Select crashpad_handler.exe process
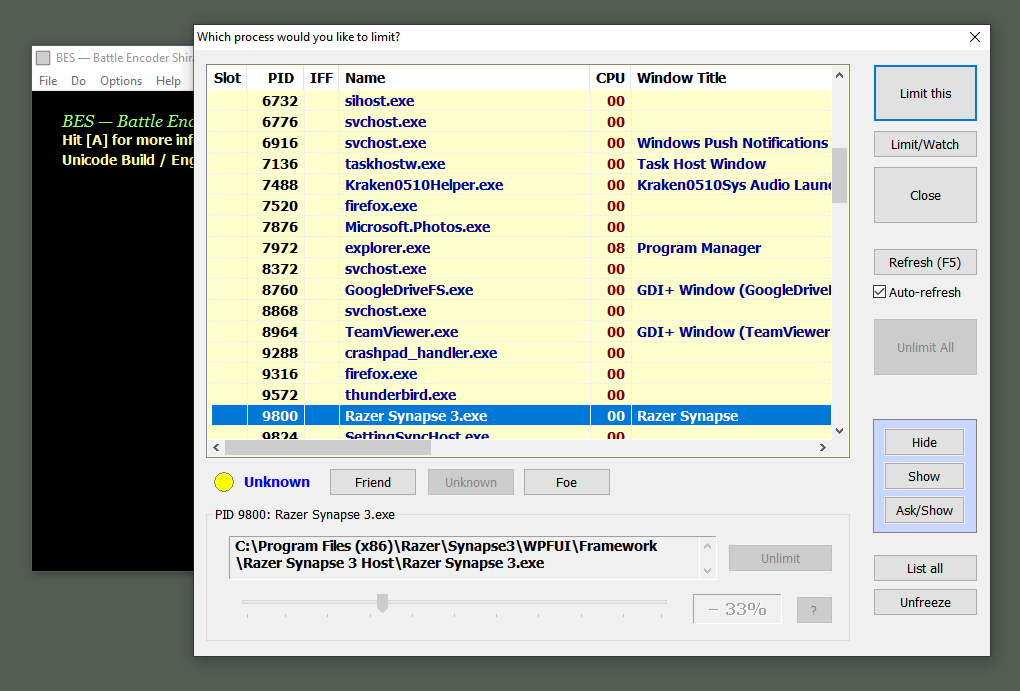The height and width of the screenshot is (691, 1020). coord(521,353)
